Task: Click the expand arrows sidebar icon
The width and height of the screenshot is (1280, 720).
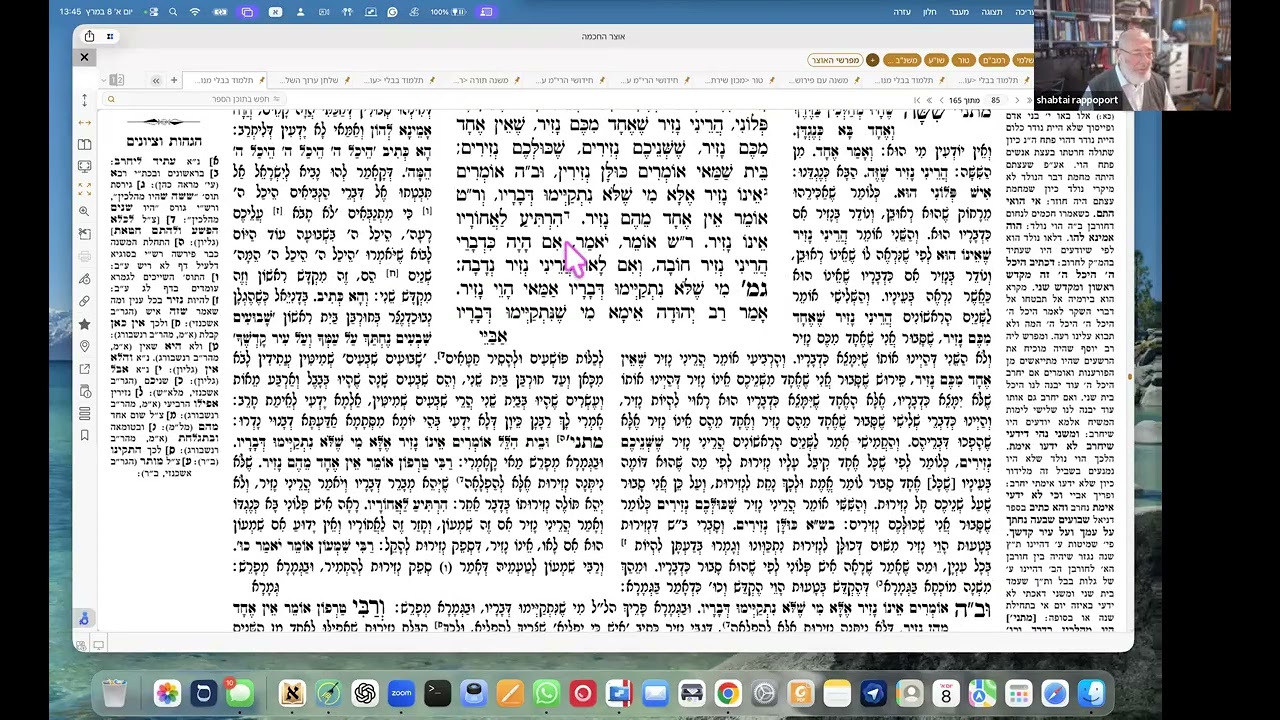Action: [84, 189]
